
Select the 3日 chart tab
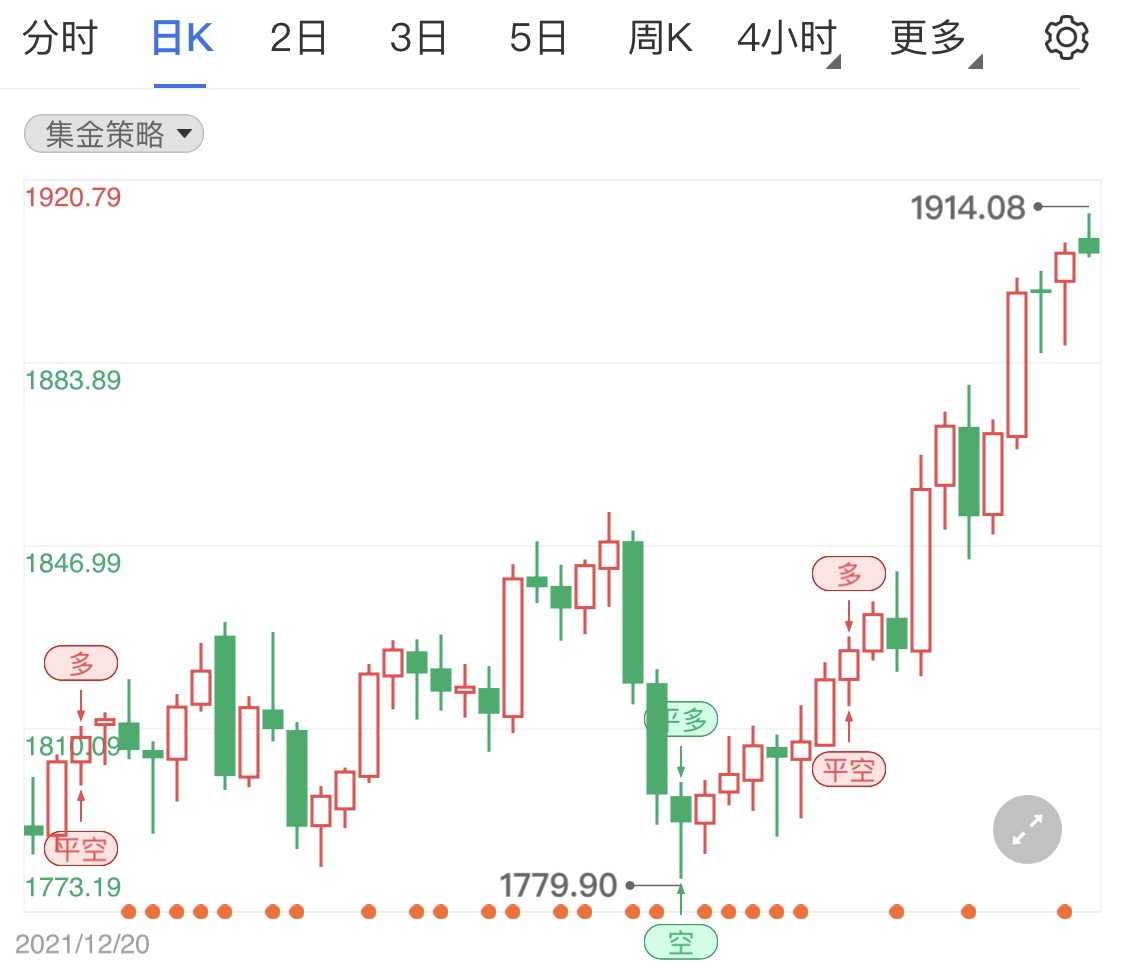(x=418, y=40)
